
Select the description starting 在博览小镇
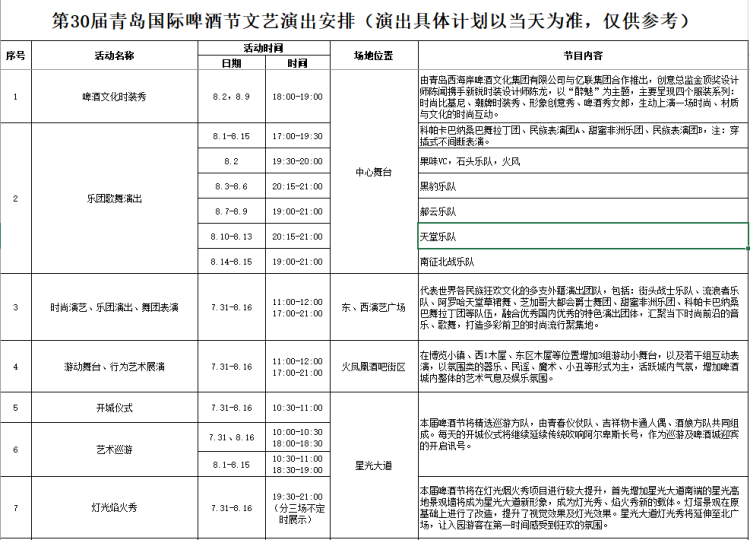[x=584, y=366]
